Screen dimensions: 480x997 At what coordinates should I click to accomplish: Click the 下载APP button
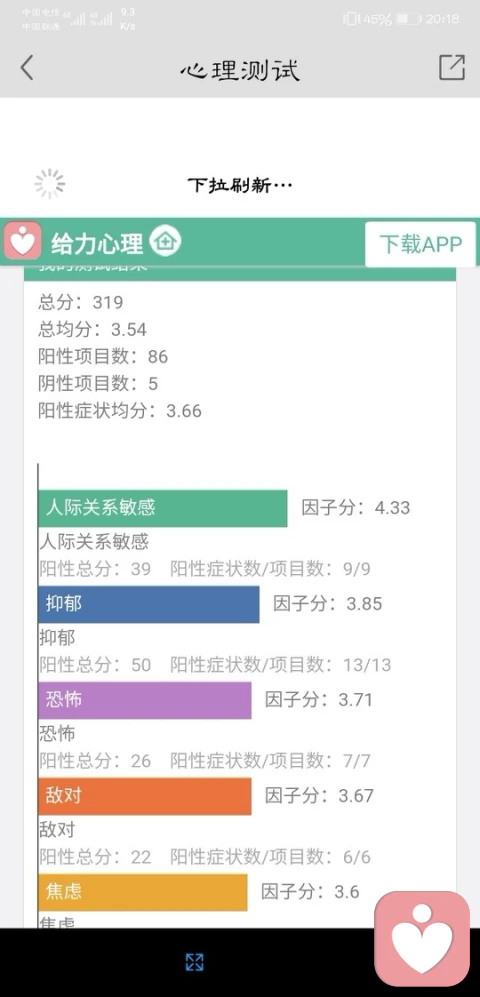tap(420, 244)
